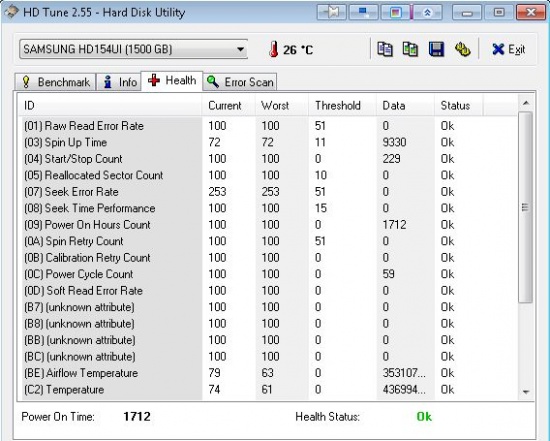Save screenshot with floppy disk icon

coord(436,49)
